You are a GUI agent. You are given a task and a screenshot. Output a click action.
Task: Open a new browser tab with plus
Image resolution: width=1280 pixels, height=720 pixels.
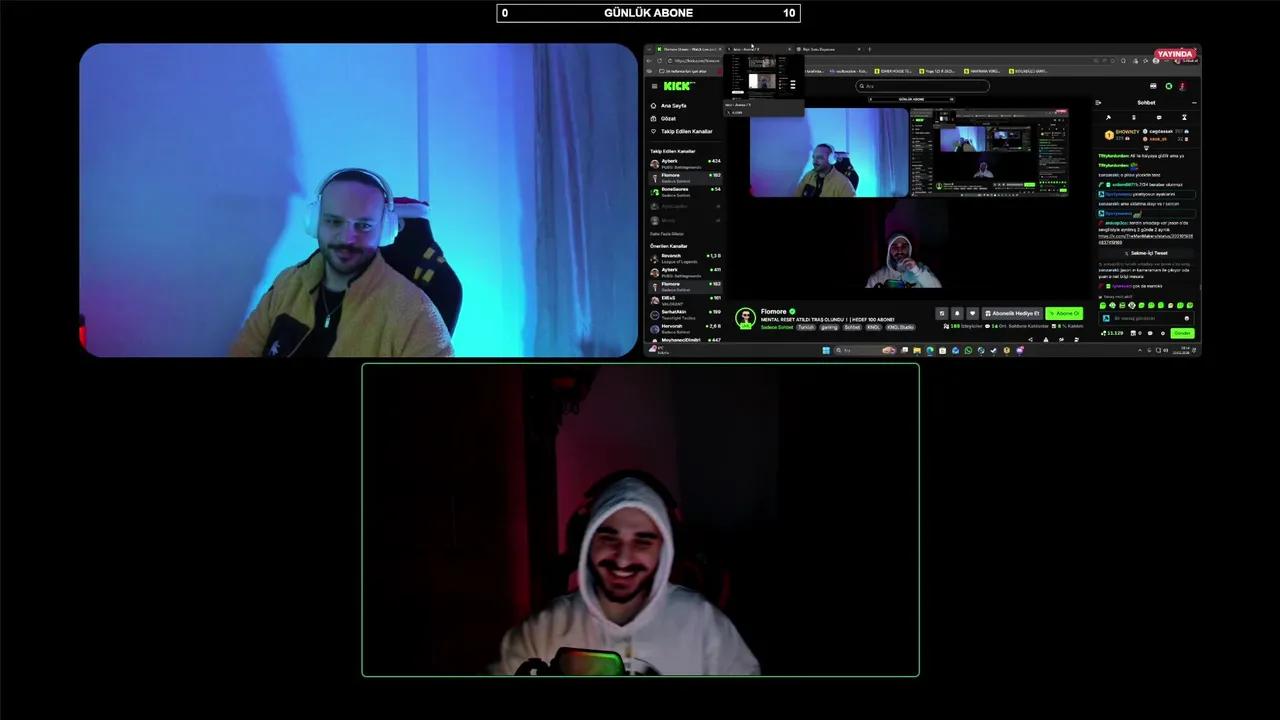pyautogui.click(x=869, y=49)
